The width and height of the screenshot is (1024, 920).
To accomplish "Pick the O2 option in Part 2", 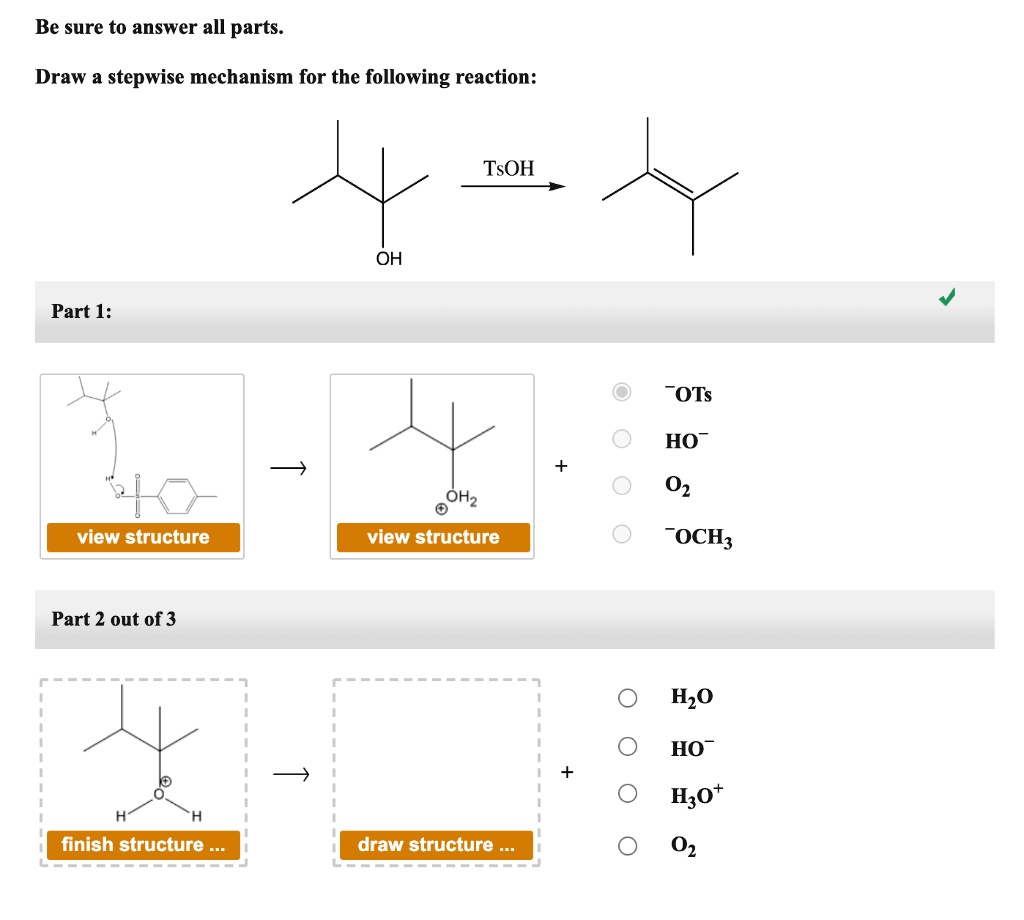I will coord(628,845).
